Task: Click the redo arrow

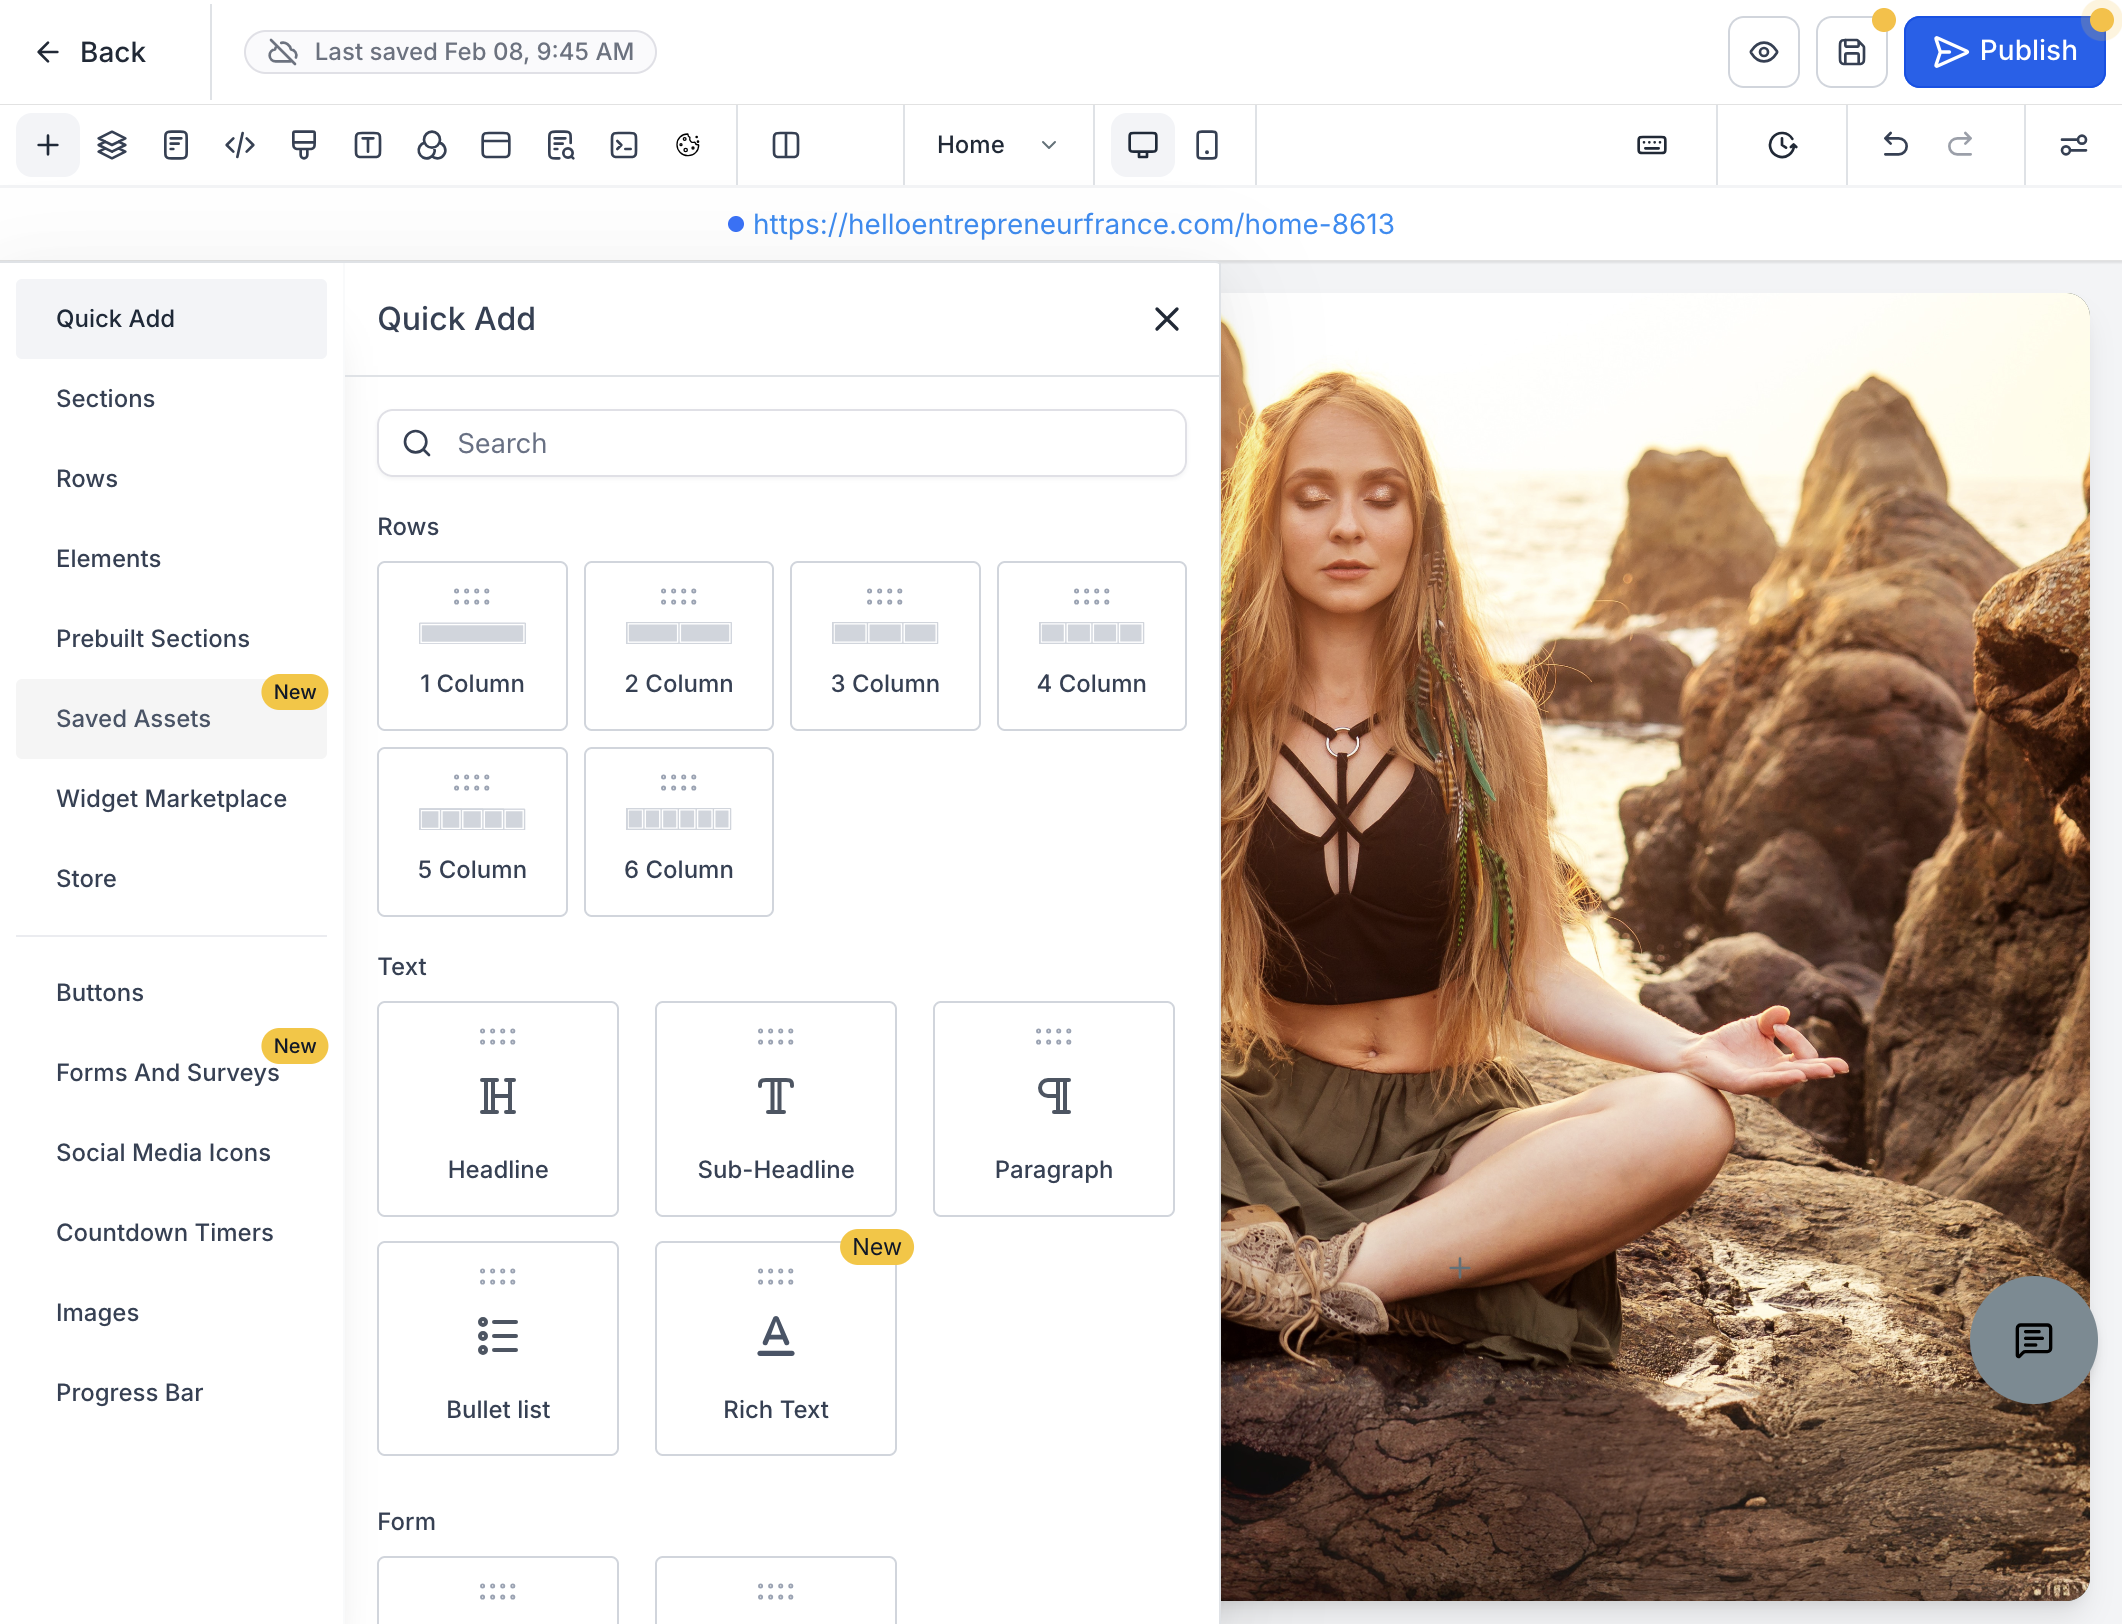Action: click(1960, 145)
